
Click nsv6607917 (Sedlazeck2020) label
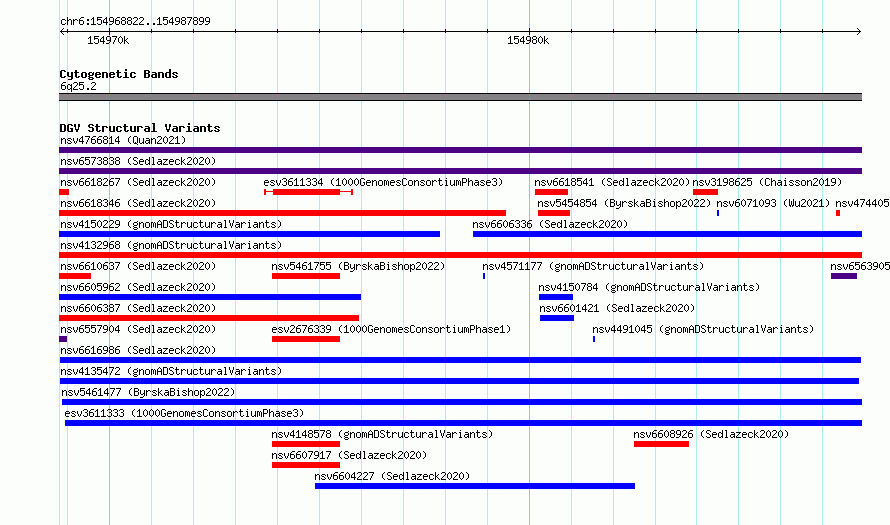(349, 455)
